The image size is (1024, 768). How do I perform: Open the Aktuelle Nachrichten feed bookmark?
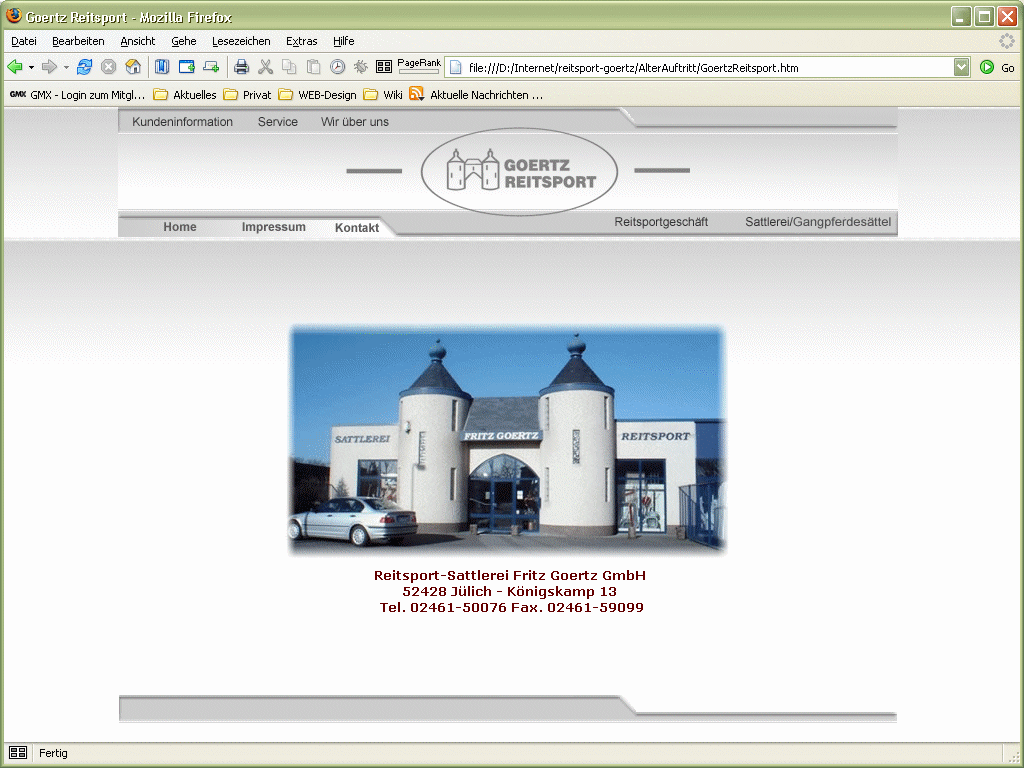[x=476, y=95]
